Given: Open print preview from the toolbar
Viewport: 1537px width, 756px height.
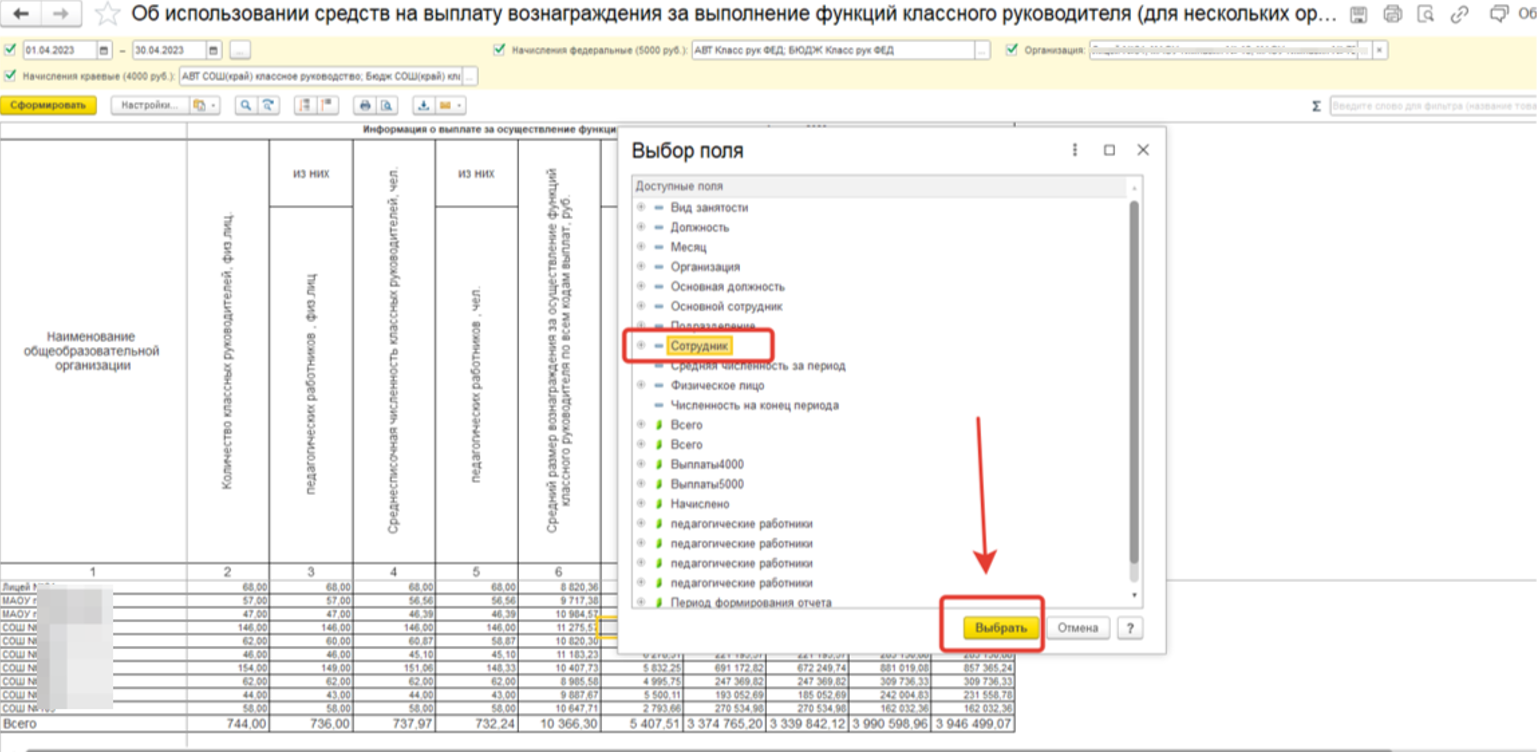Looking at the screenshot, I should (x=384, y=106).
